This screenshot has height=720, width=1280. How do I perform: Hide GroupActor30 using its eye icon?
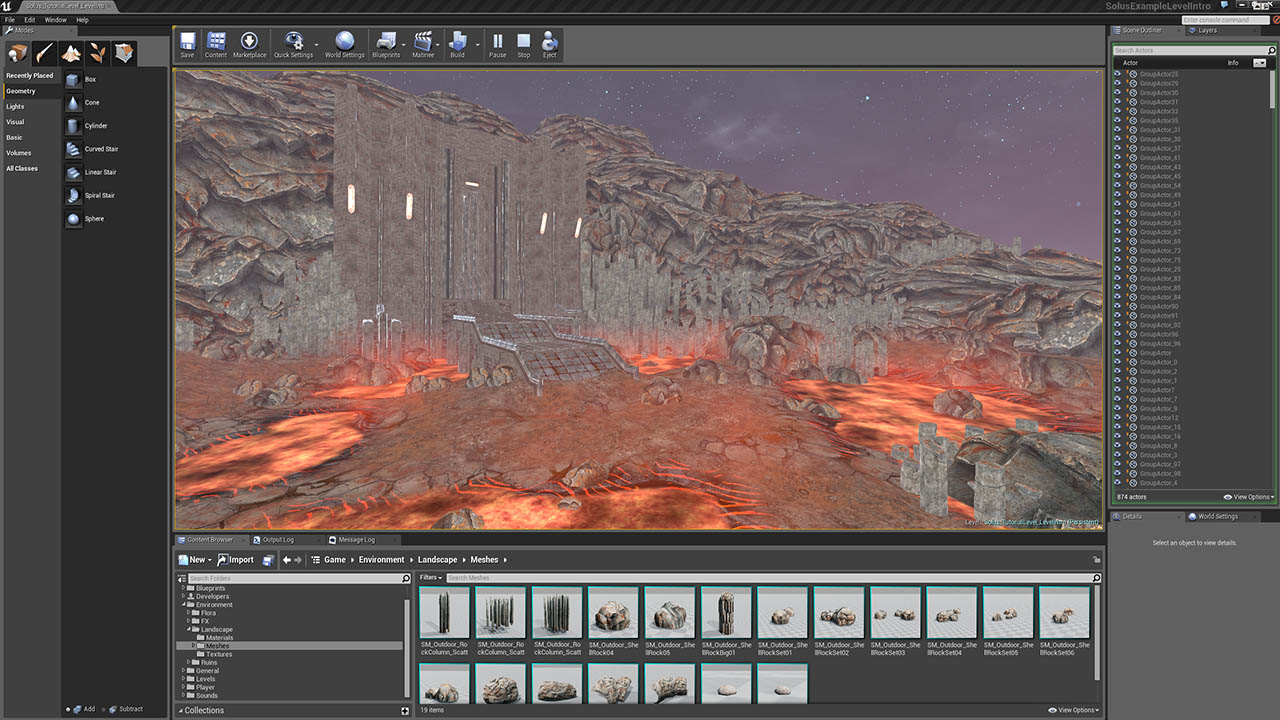[x=1117, y=93]
